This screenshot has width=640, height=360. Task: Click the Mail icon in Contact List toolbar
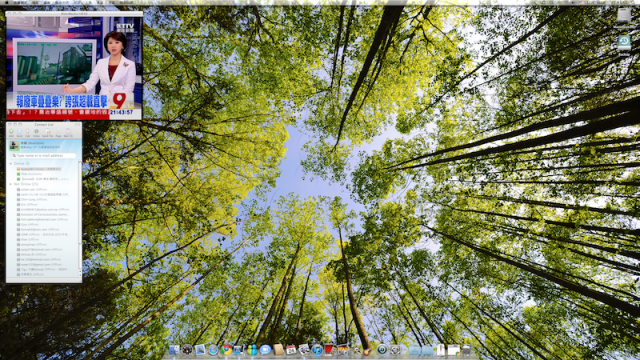(x=68, y=132)
